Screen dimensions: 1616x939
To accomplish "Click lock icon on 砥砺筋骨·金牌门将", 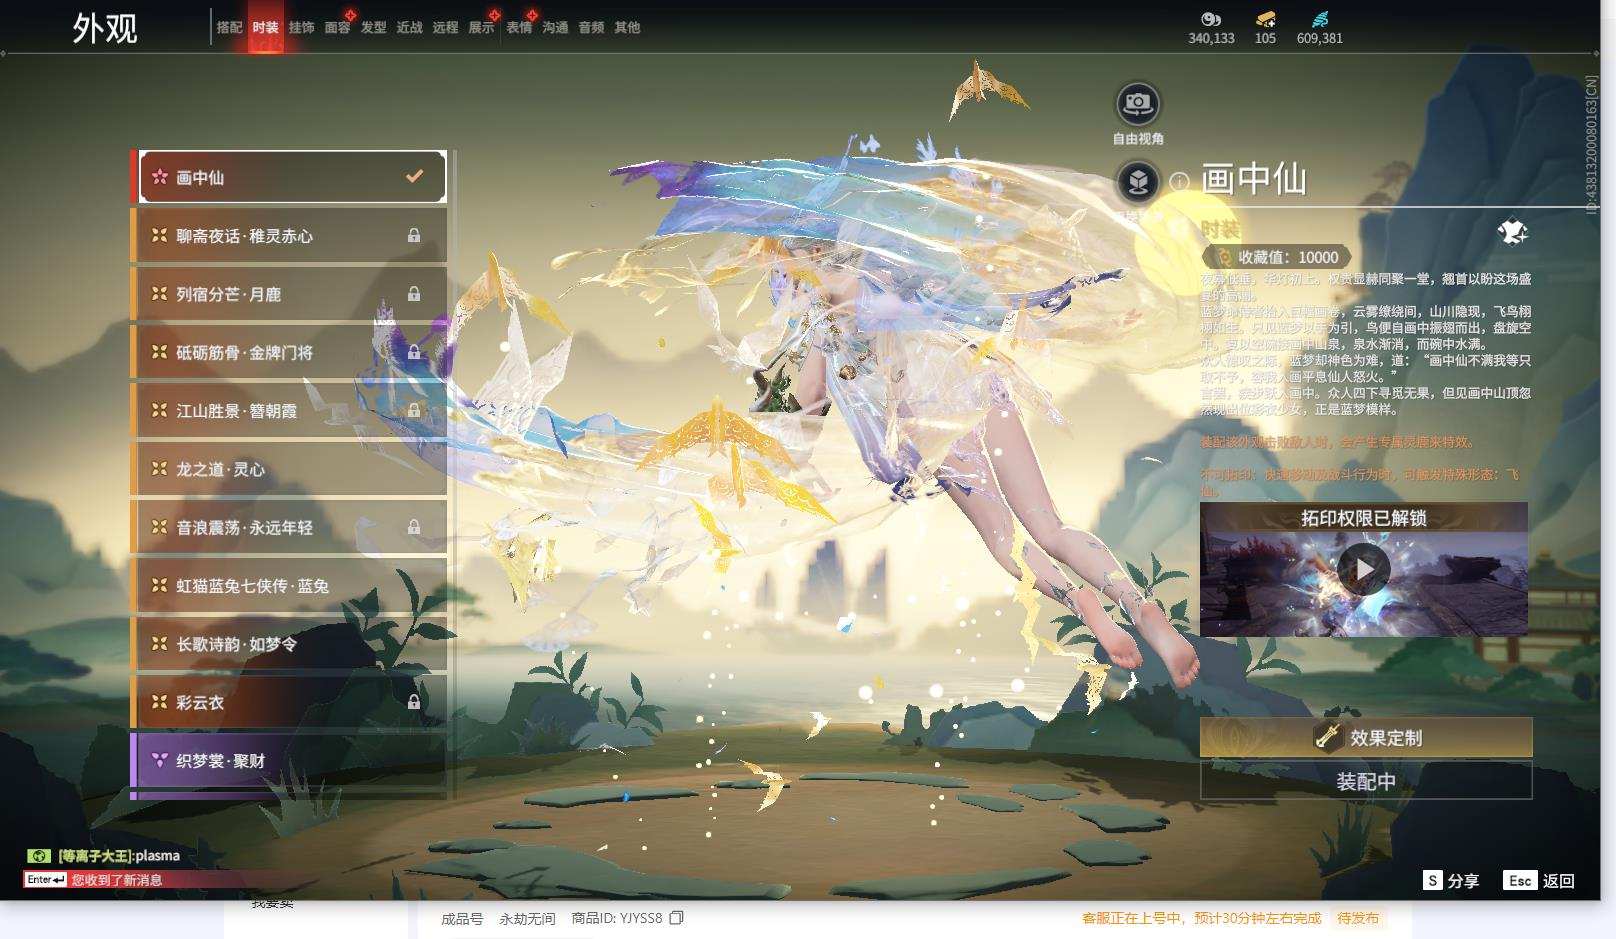I will (x=414, y=352).
